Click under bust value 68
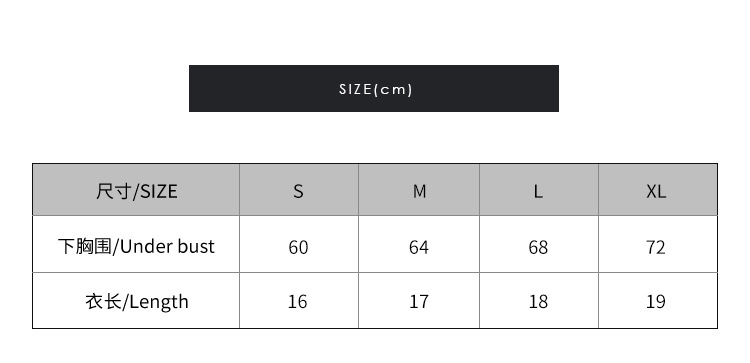750x363 pixels. point(538,247)
